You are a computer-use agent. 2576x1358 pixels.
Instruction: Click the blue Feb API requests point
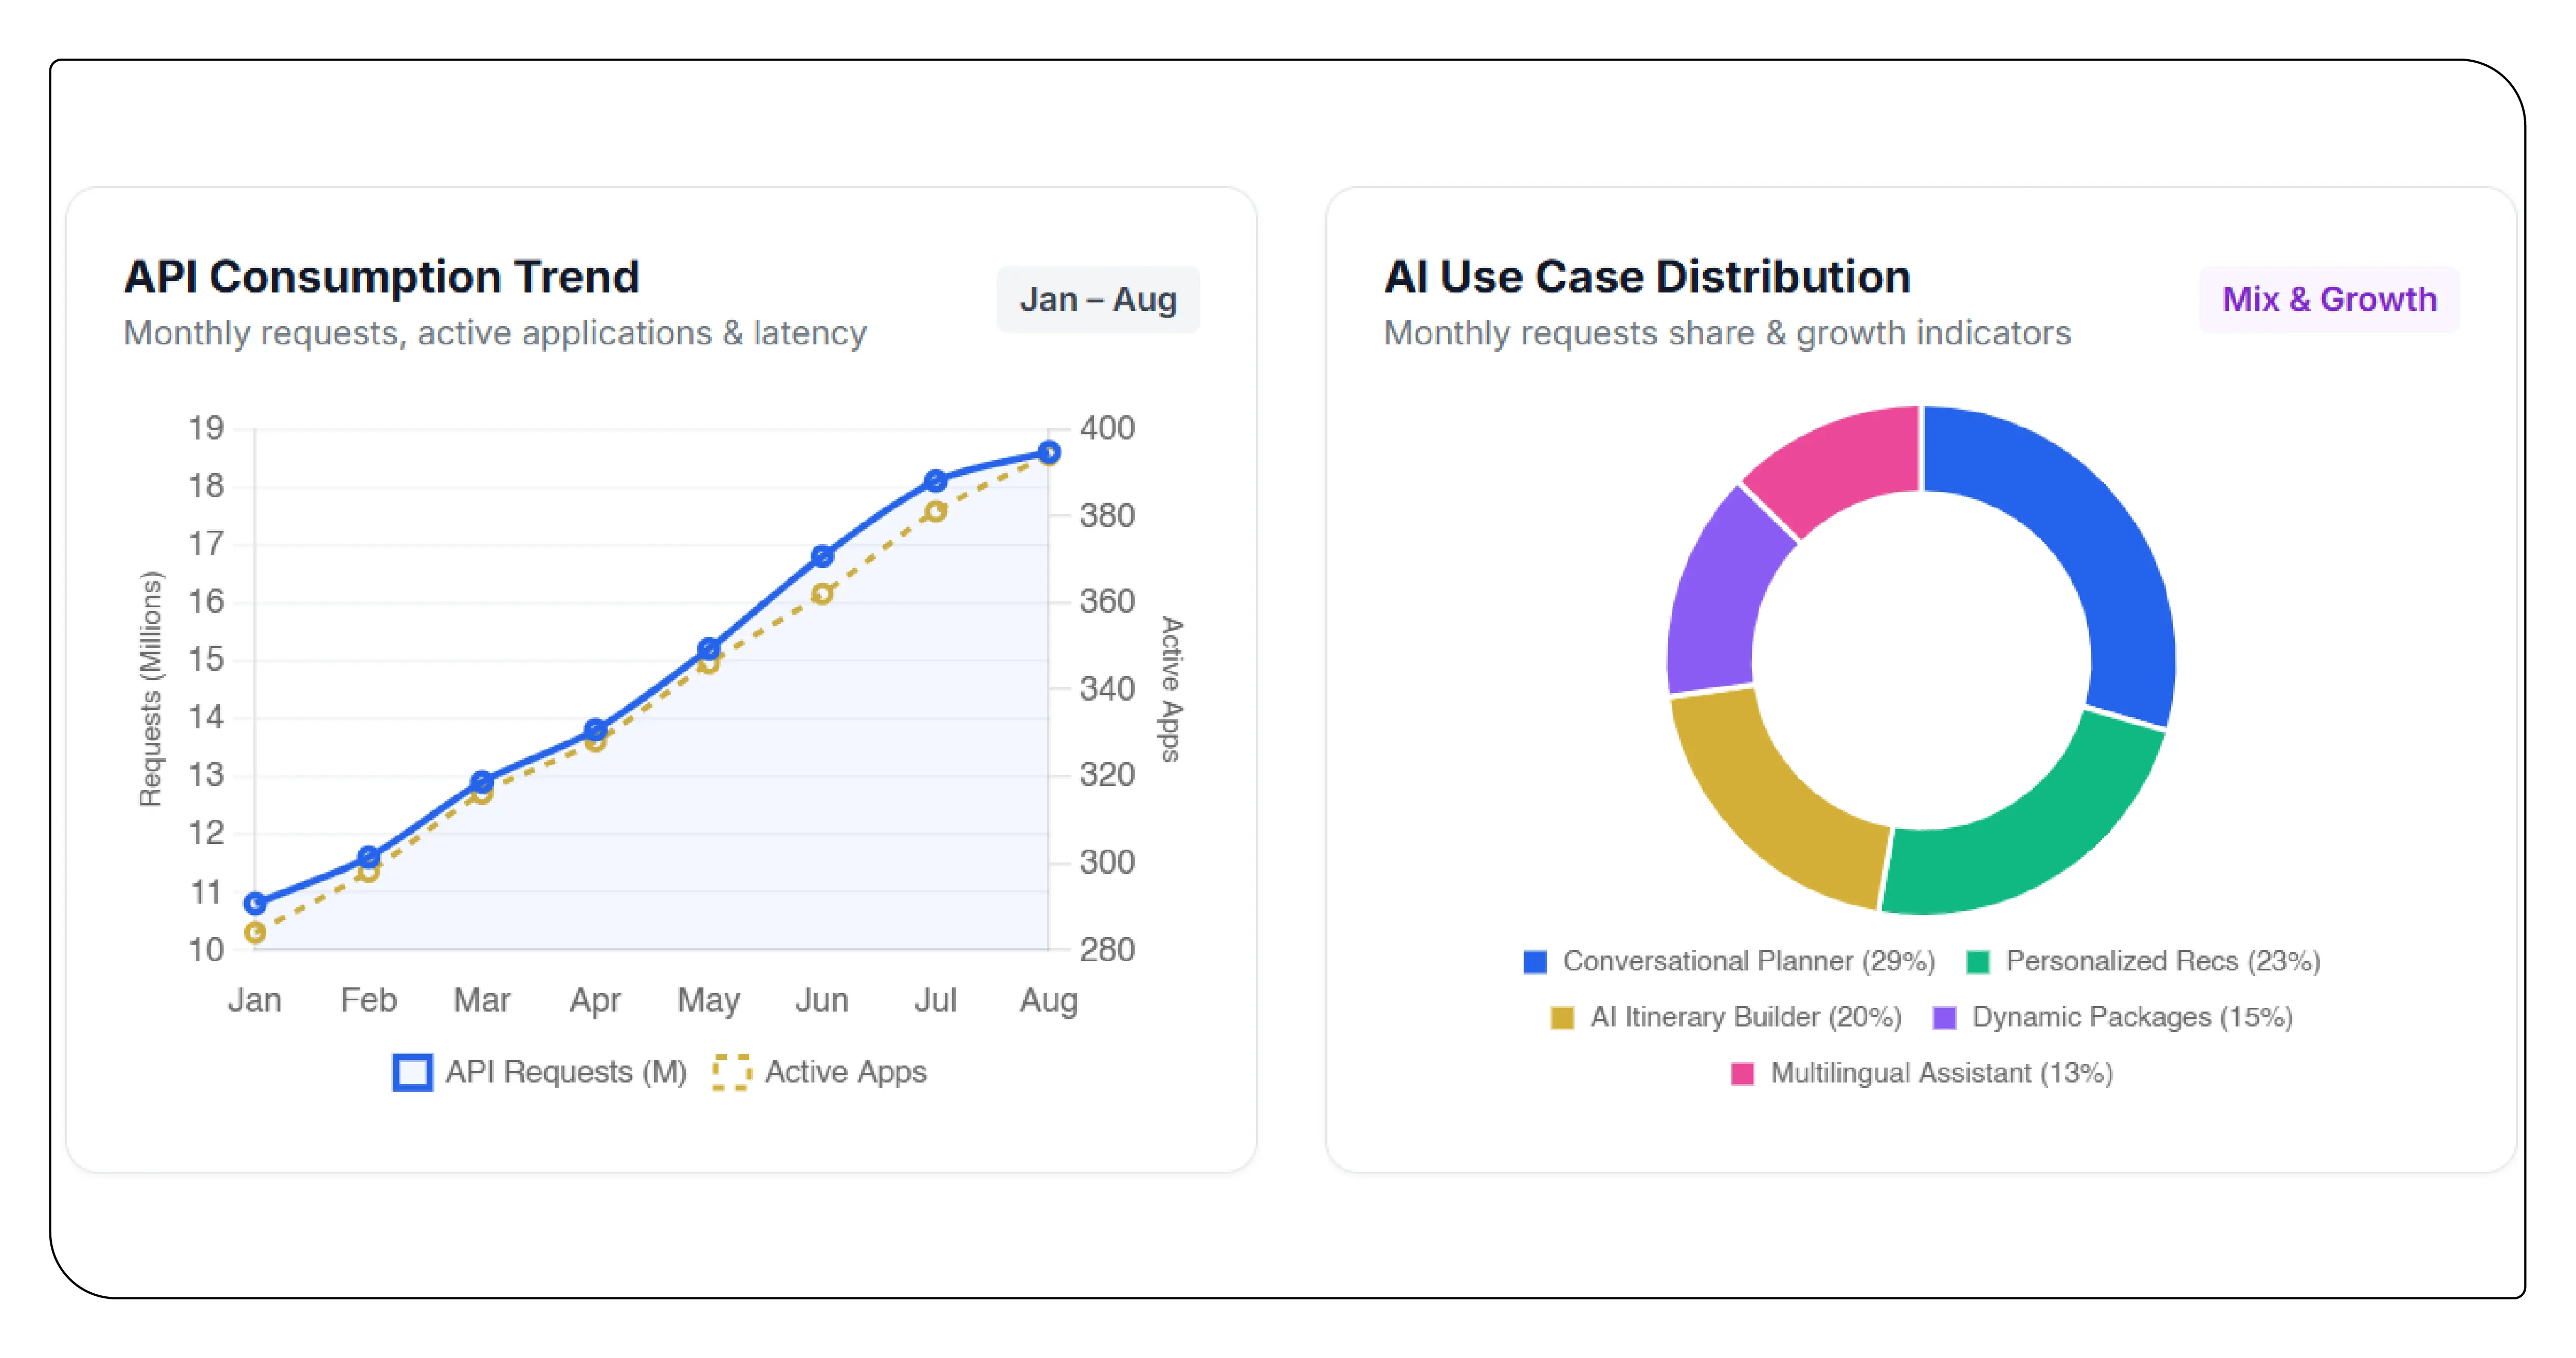pos(368,857)
